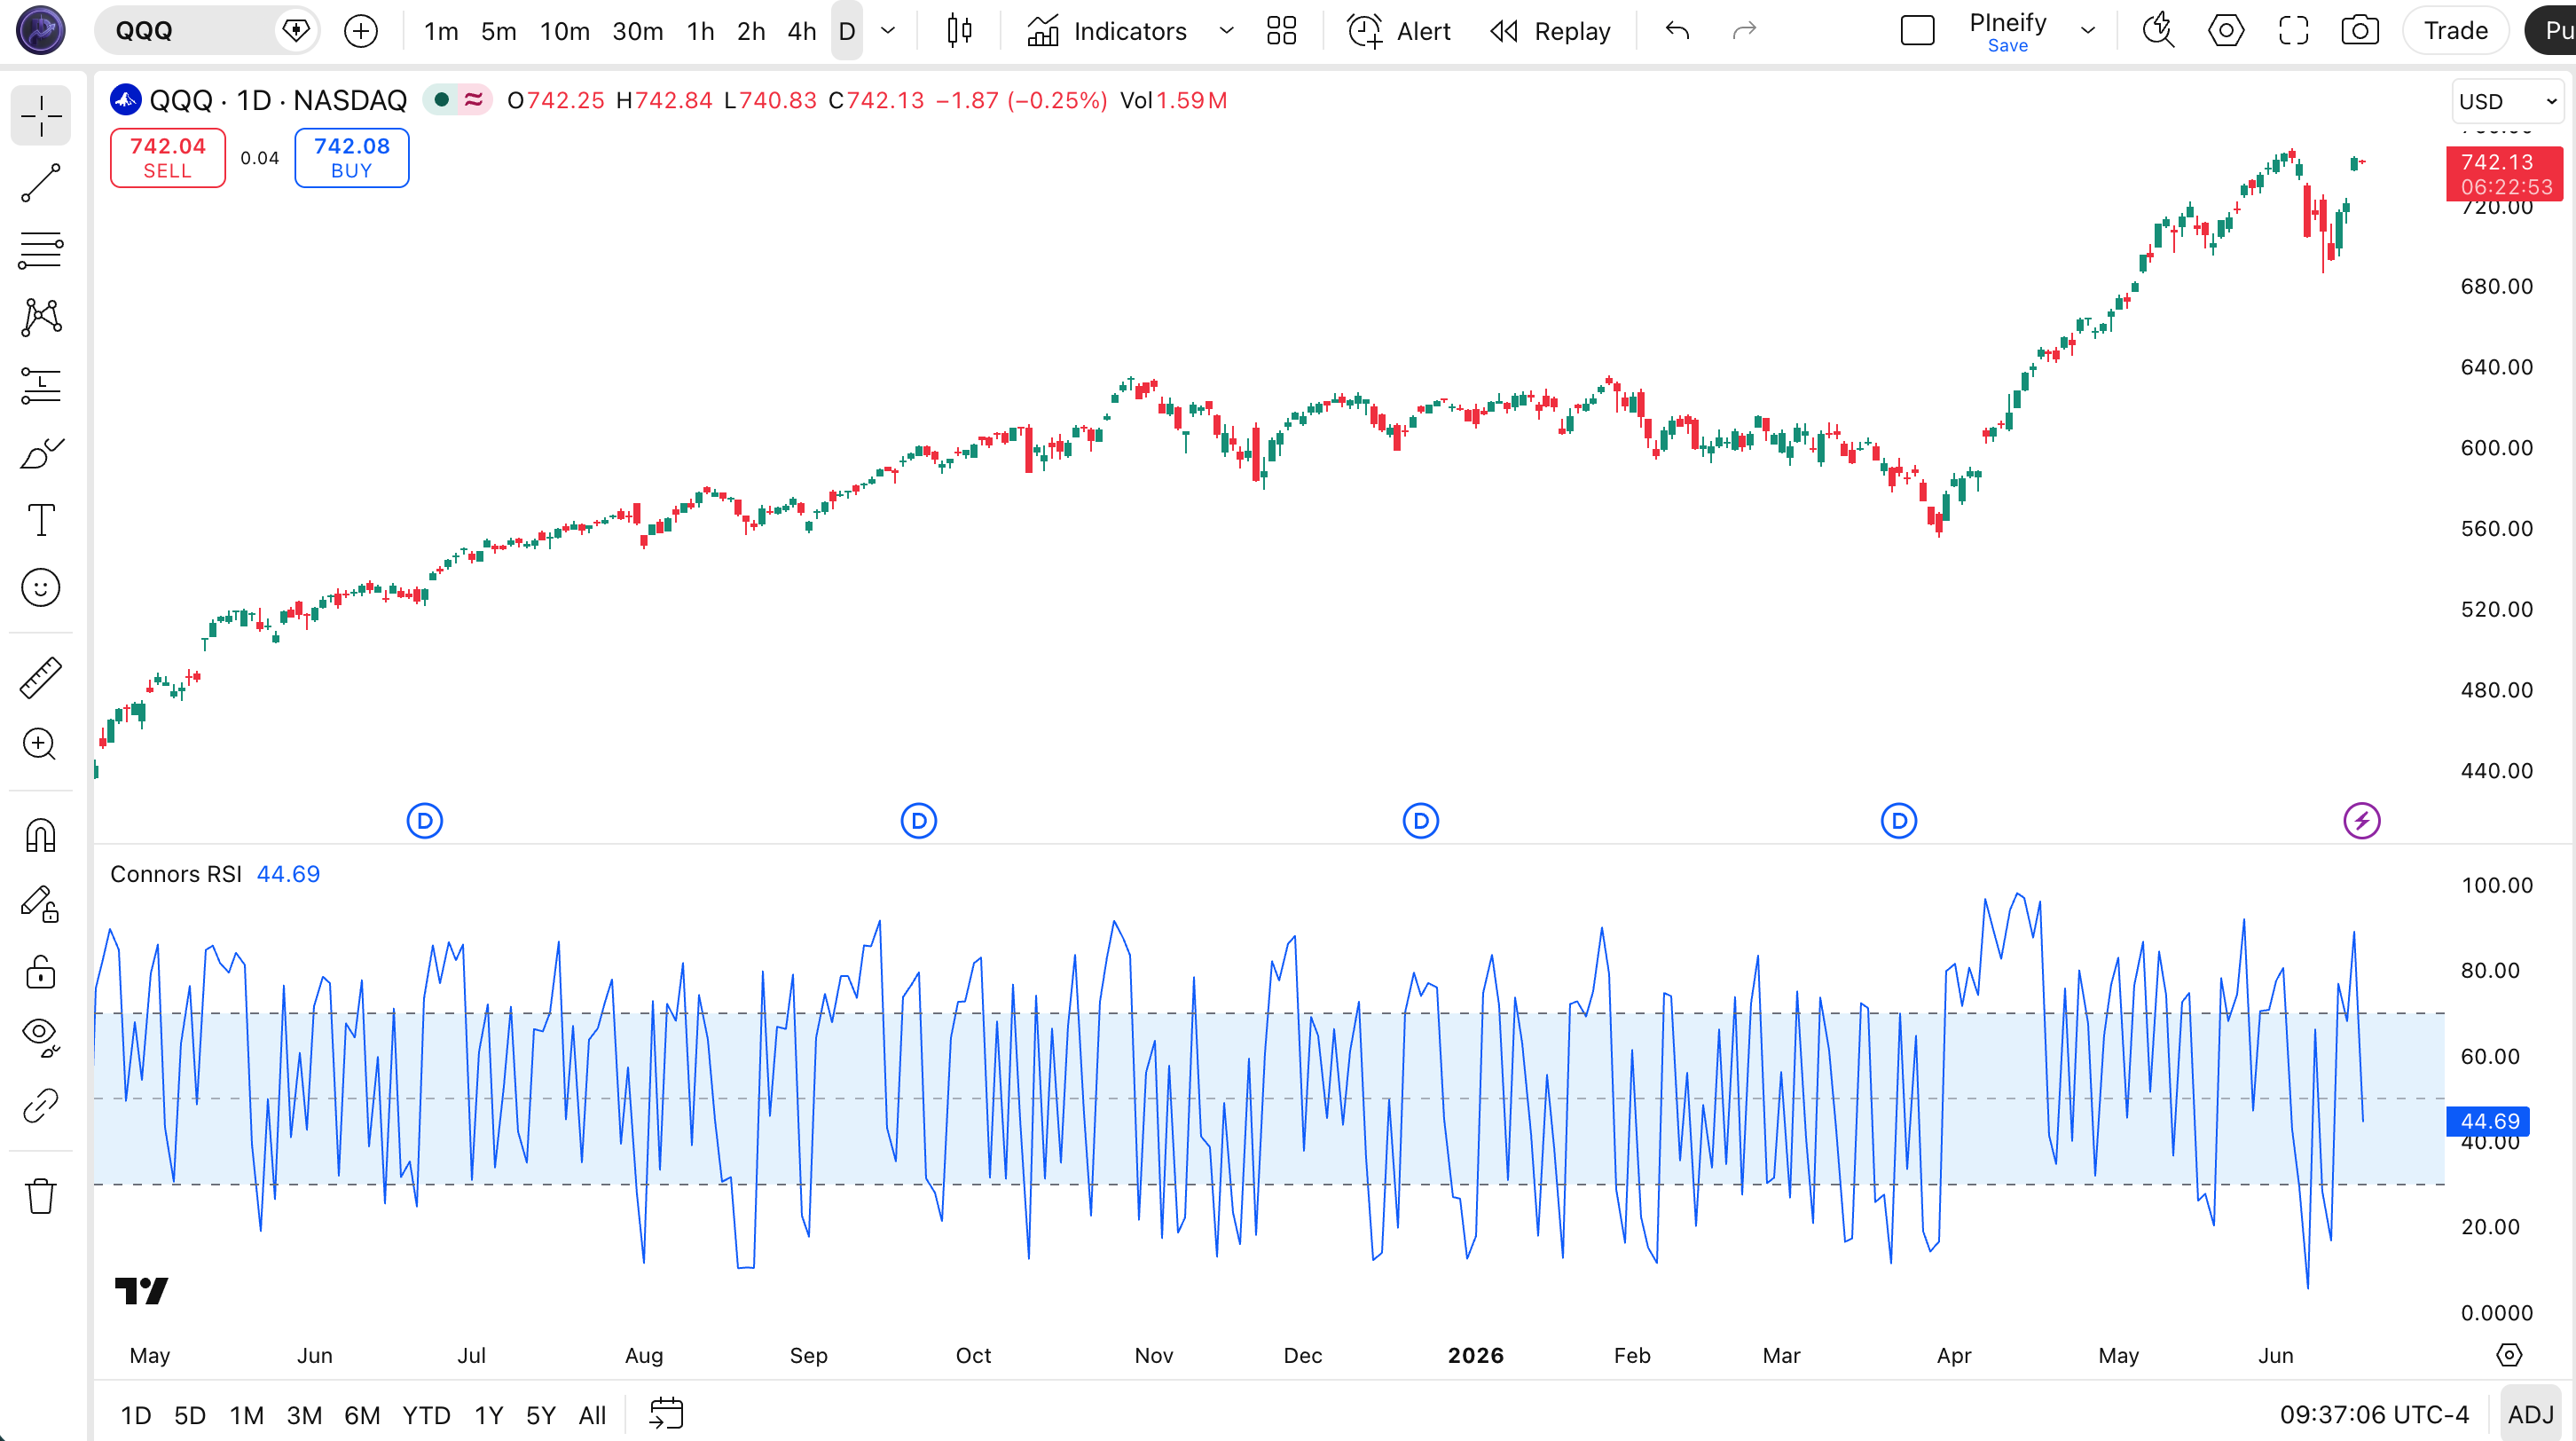This screenshot has width=2576, height=1441.
Task: Click the trash remove objects icon
Action: pos(41,1196)
